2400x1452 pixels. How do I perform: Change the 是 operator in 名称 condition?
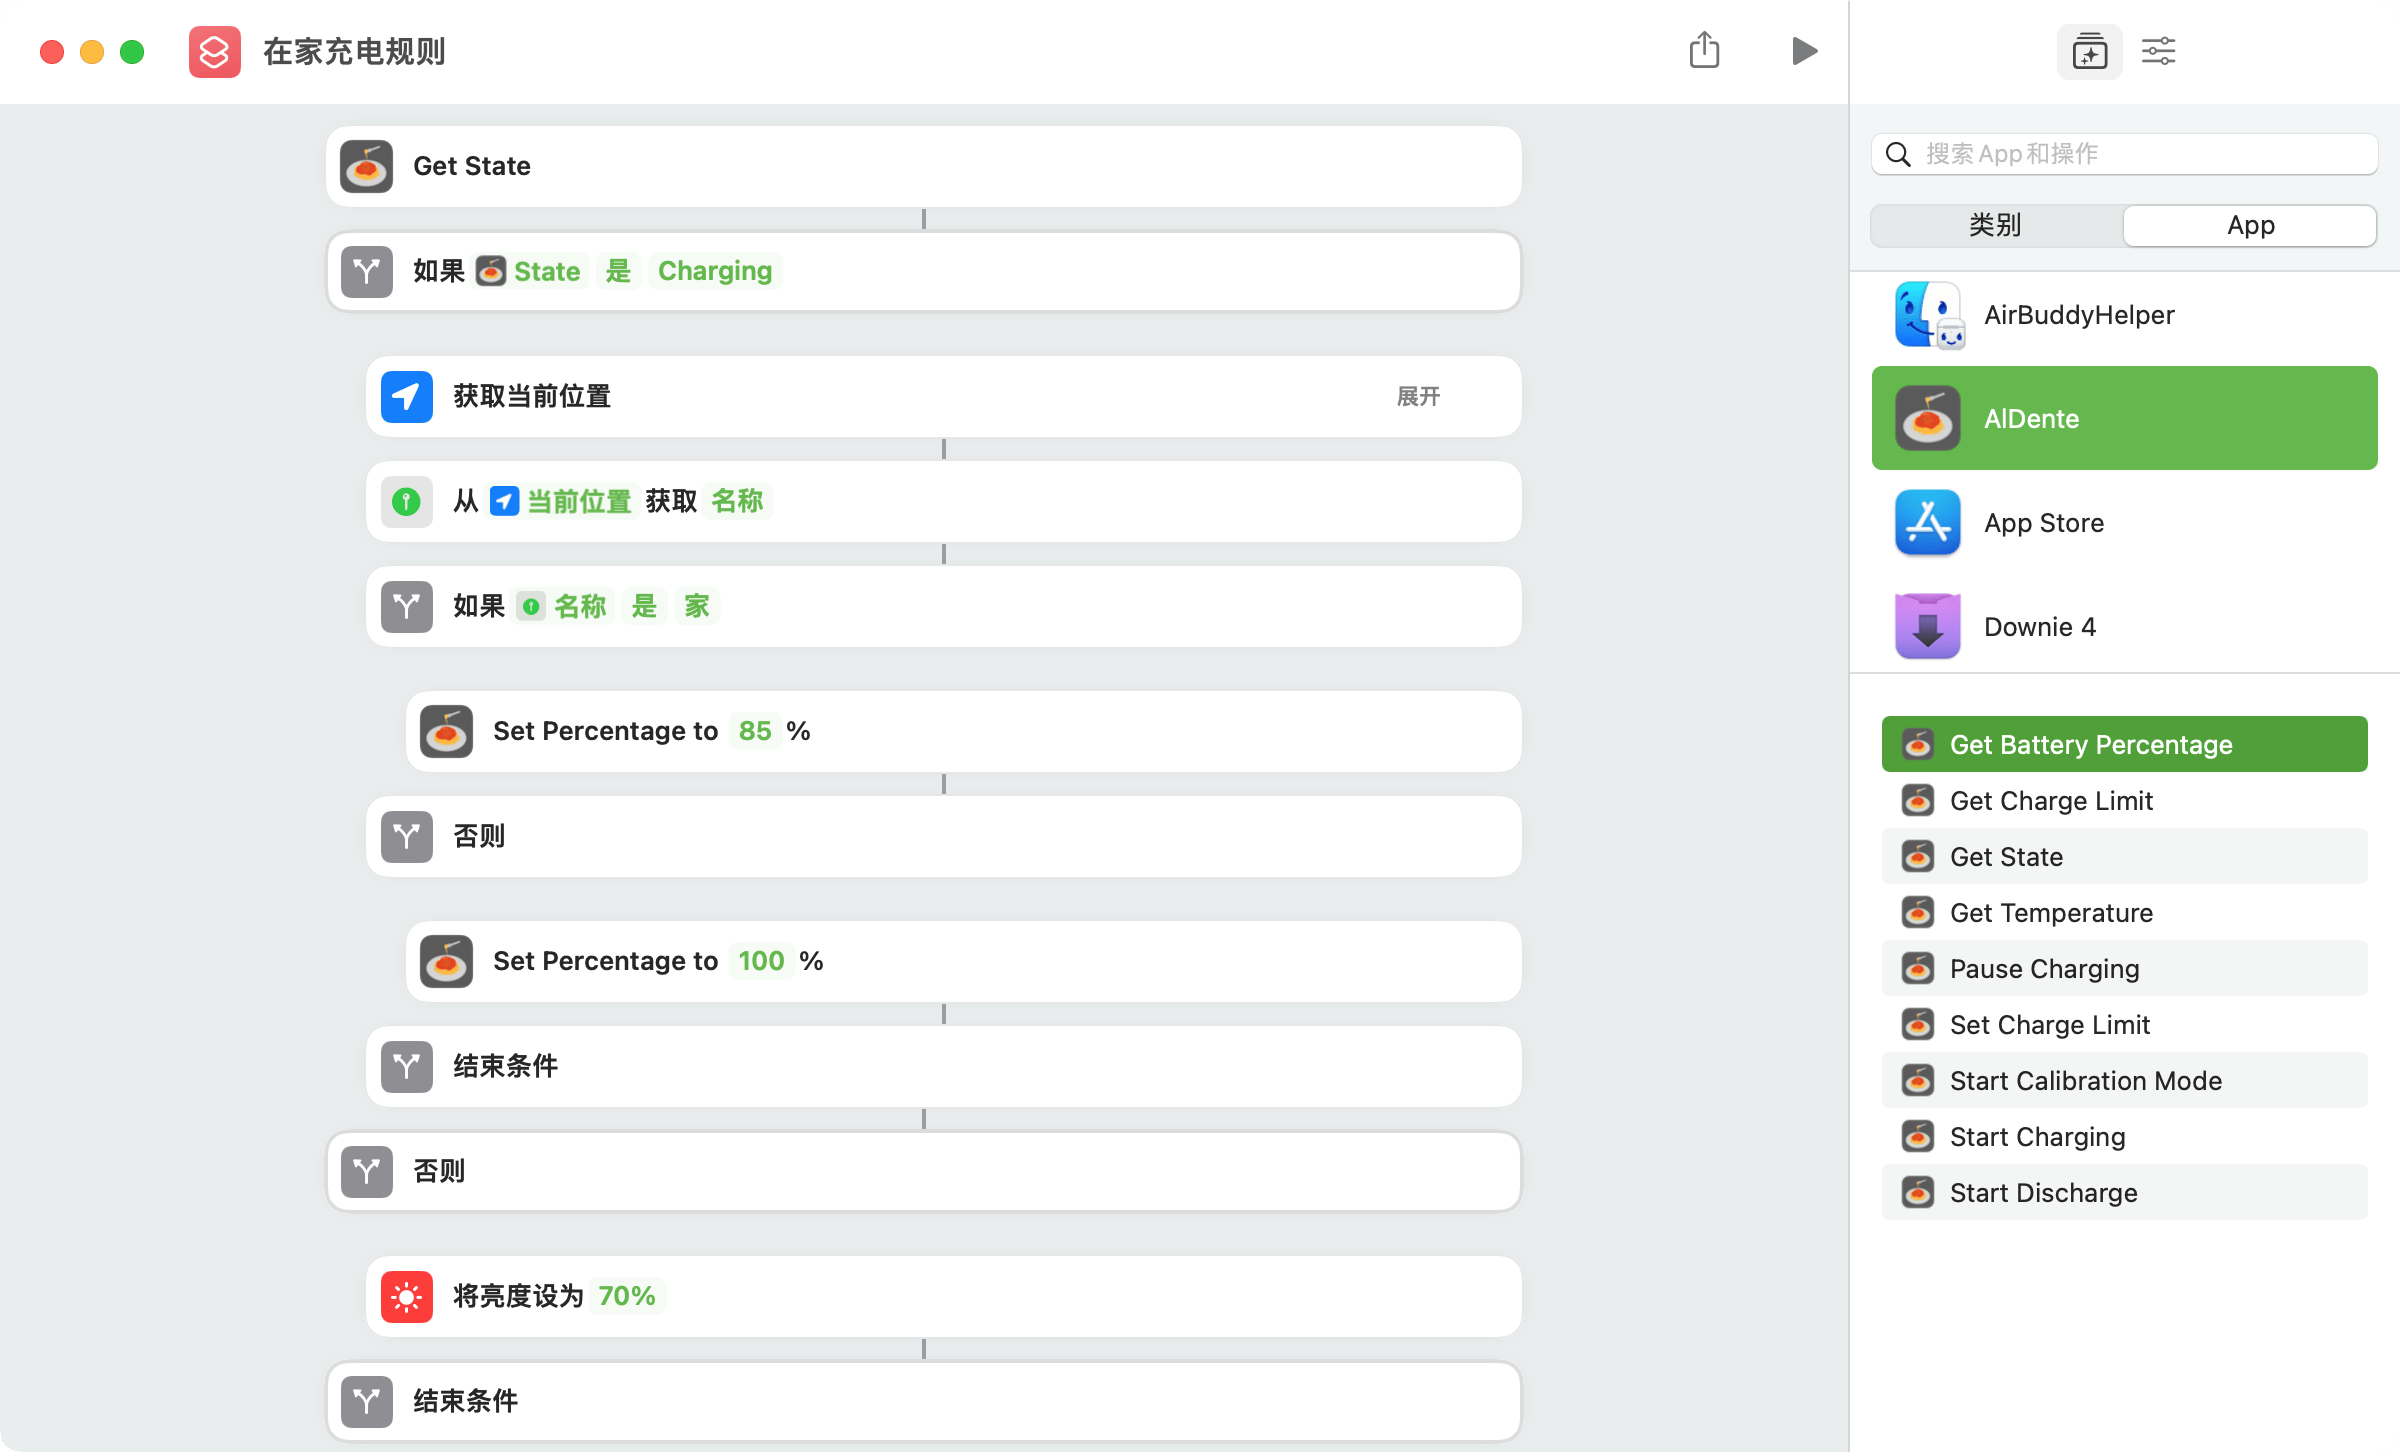tap(644, 606)
